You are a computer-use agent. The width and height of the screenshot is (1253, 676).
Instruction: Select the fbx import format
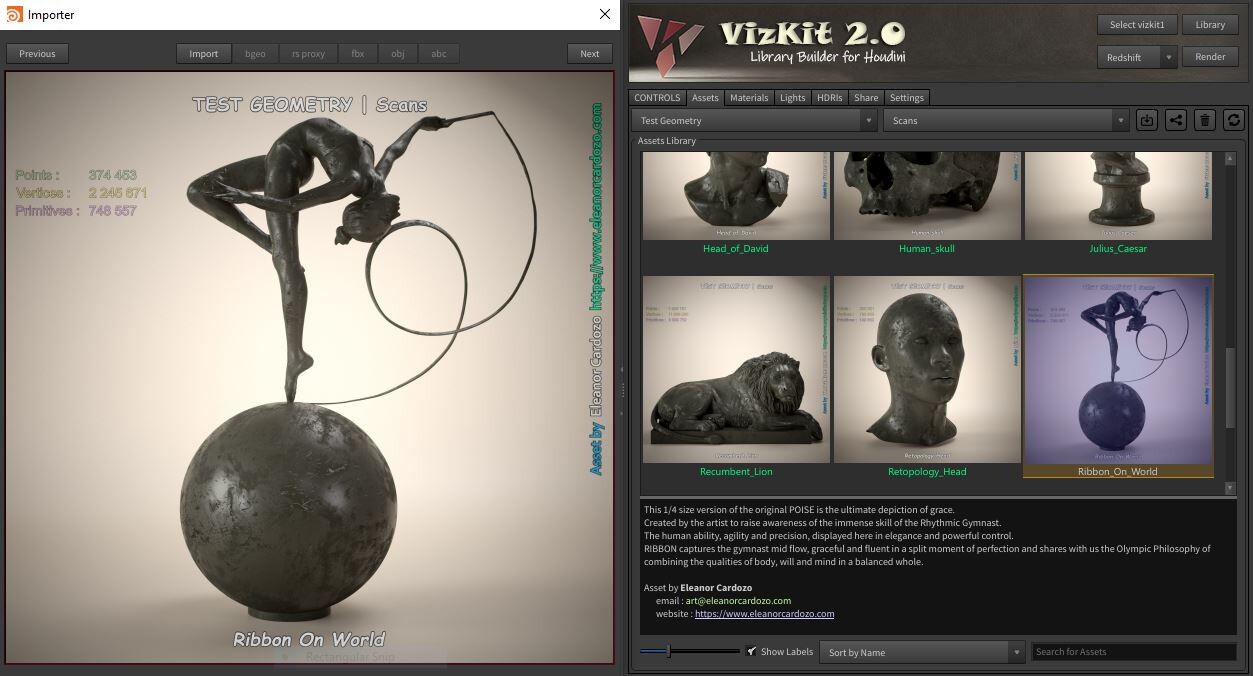click(358, 54)
